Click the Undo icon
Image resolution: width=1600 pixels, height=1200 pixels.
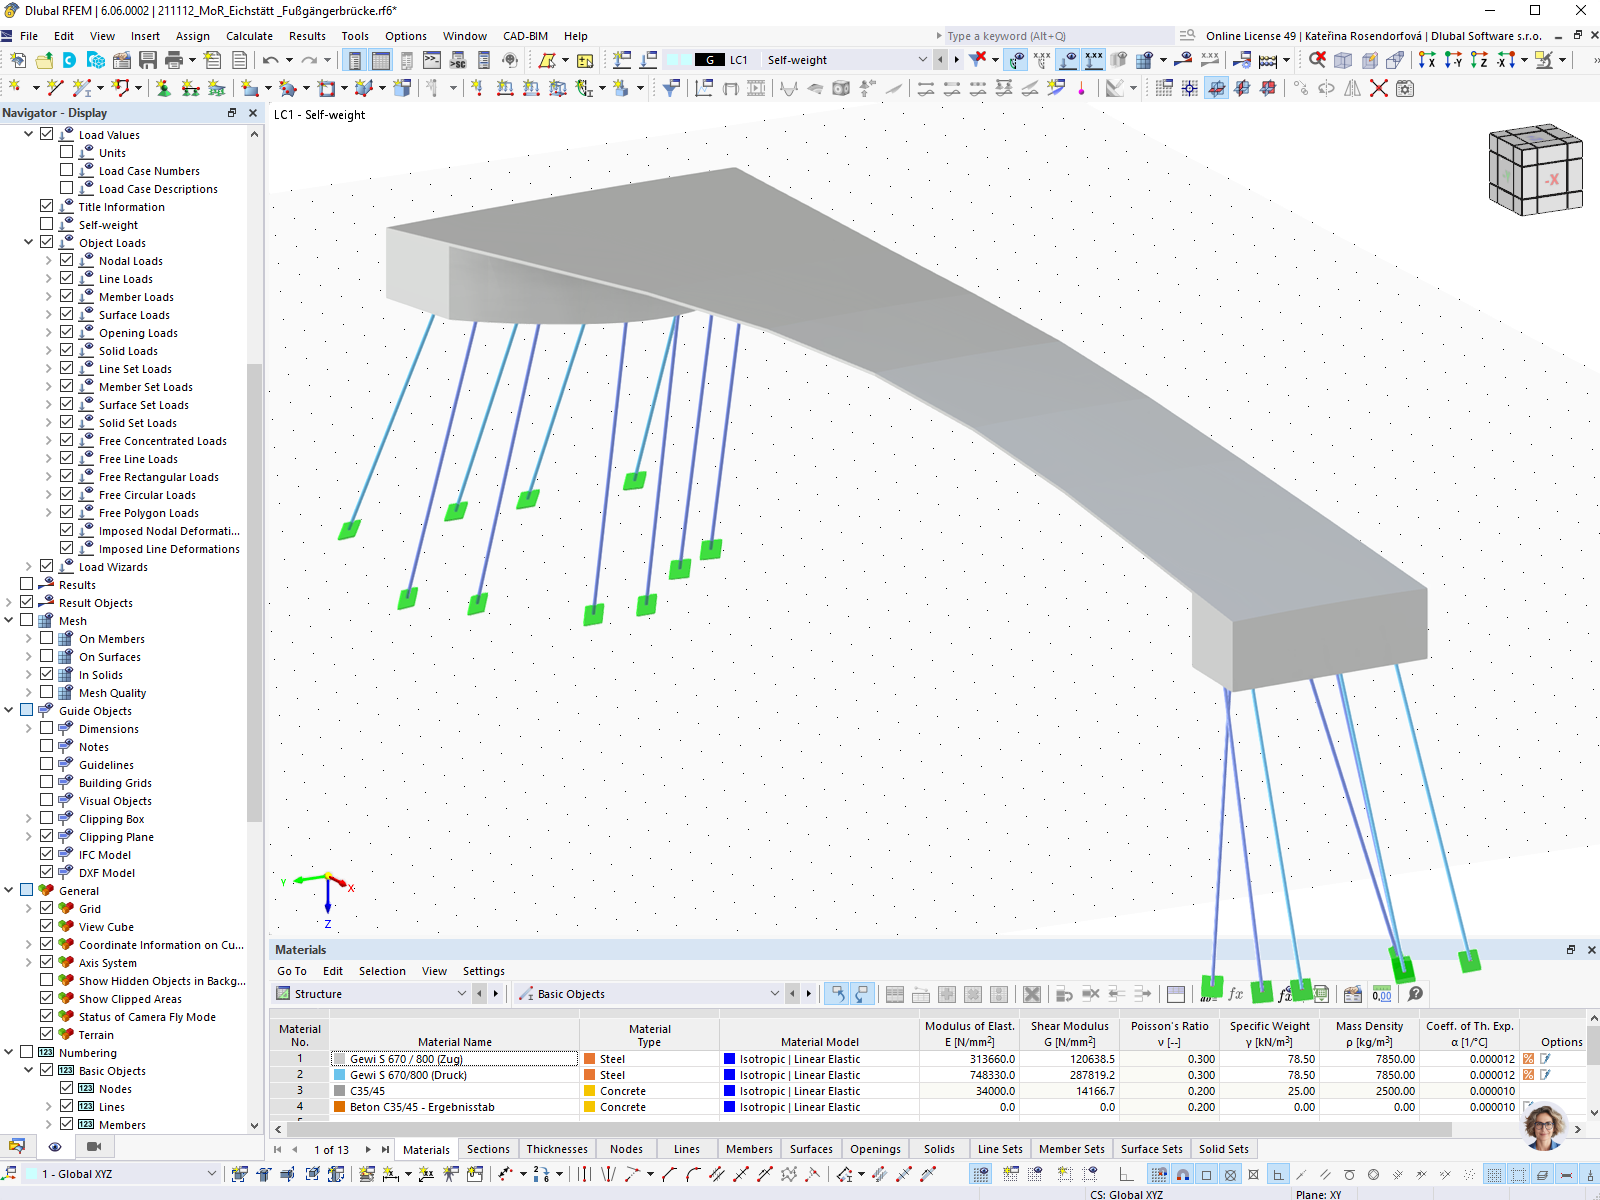270,59
